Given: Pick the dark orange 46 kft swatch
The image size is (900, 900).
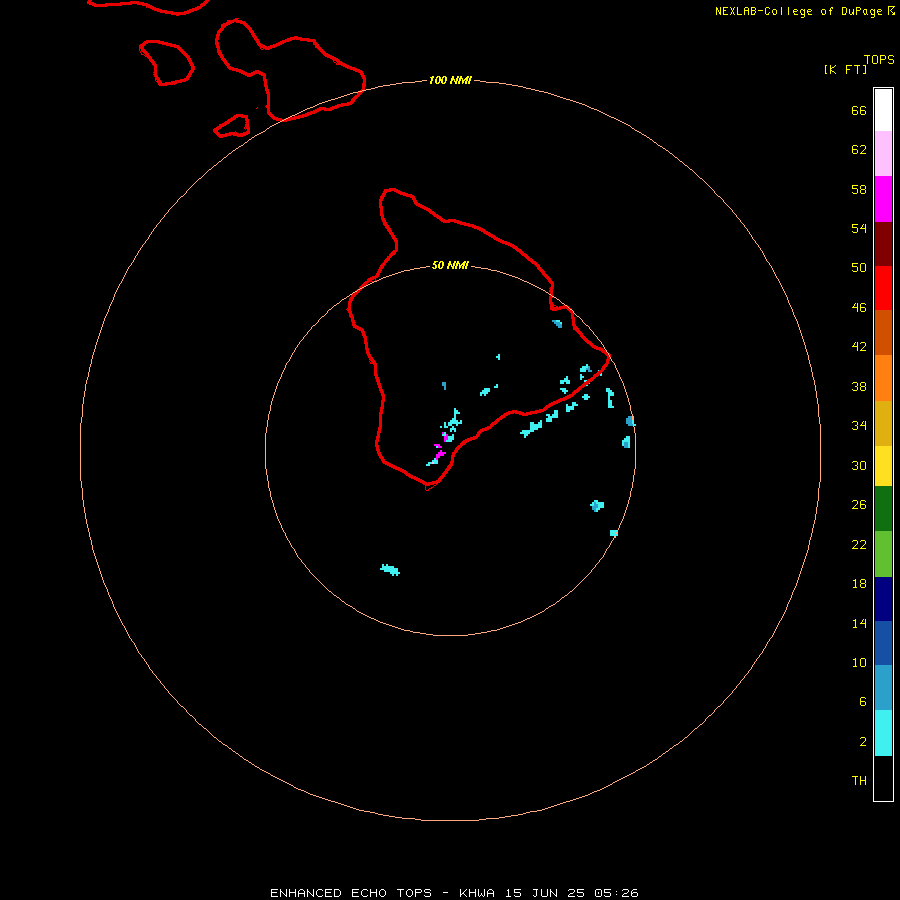Looking at the screenshot, I should [x=883, y=332].
